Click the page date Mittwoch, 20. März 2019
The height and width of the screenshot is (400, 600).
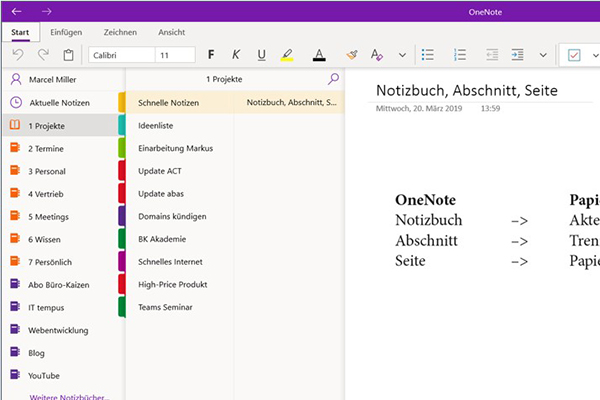coord(419,108)
